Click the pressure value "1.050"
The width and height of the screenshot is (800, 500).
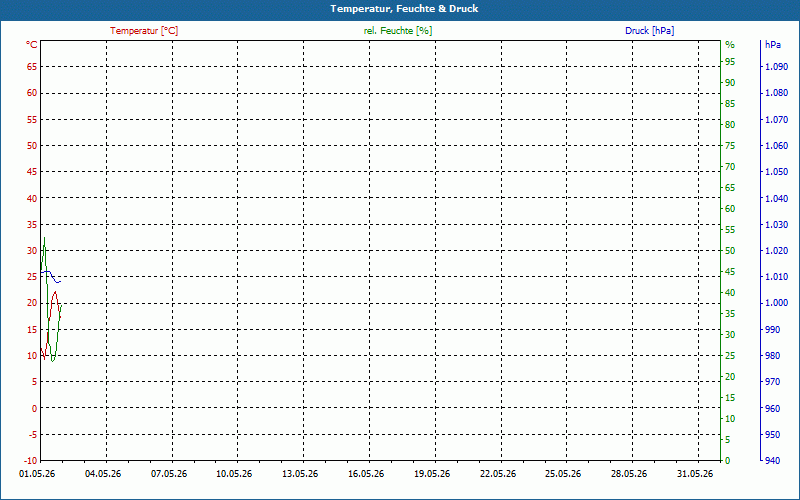[x=777, y=171]
